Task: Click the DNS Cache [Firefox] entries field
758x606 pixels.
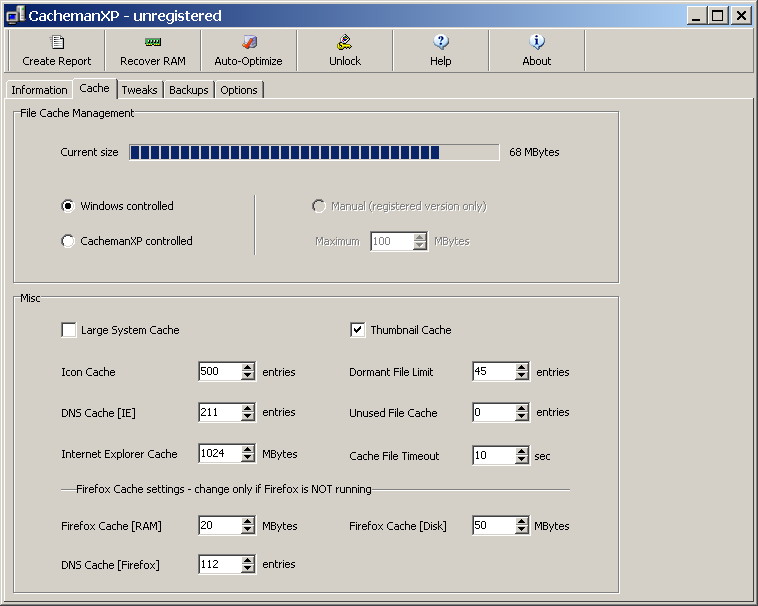Action: 219,565
